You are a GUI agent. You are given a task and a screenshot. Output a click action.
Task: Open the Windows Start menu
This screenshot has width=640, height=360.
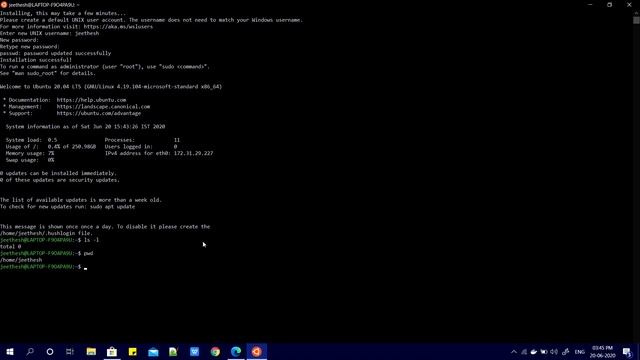(10, 351)
